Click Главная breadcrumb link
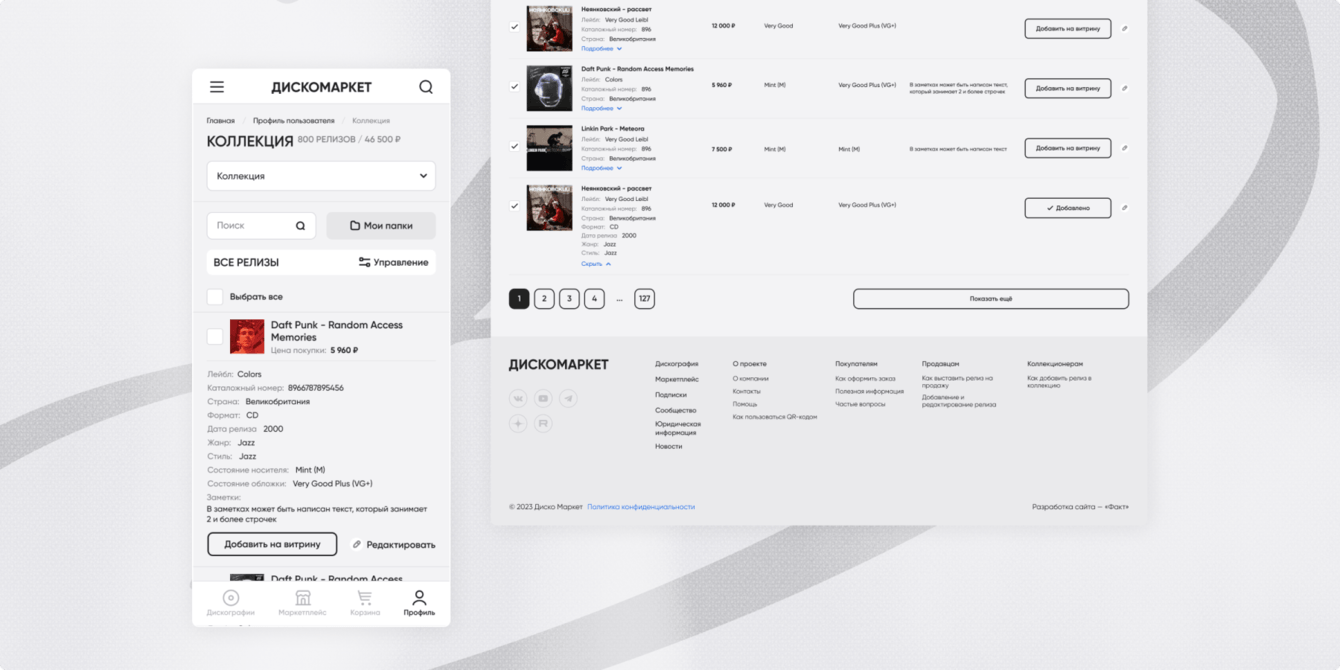The width and height of the screenshot is (1340, 670). point(221,121)
